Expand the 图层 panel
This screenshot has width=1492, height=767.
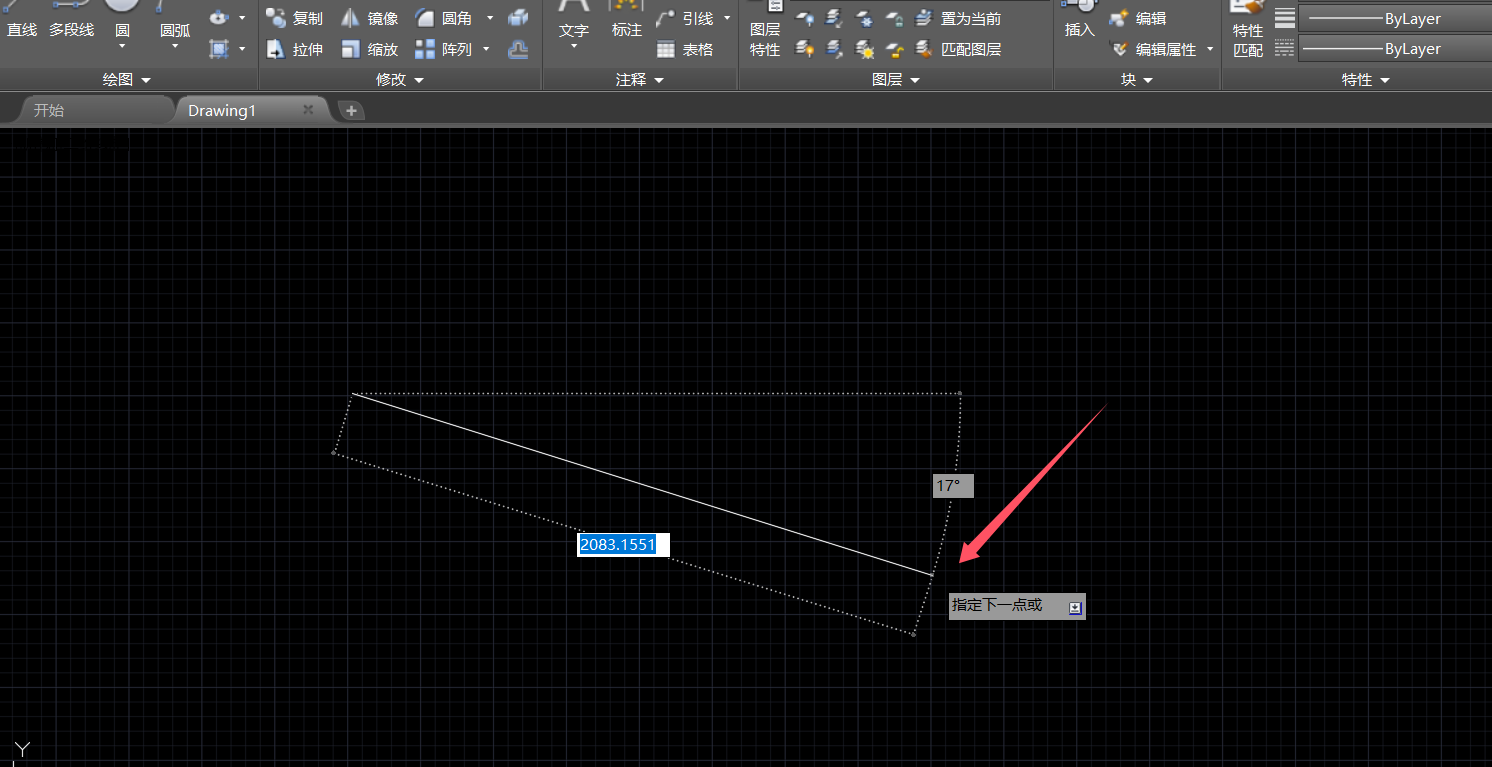pos(896,80)
